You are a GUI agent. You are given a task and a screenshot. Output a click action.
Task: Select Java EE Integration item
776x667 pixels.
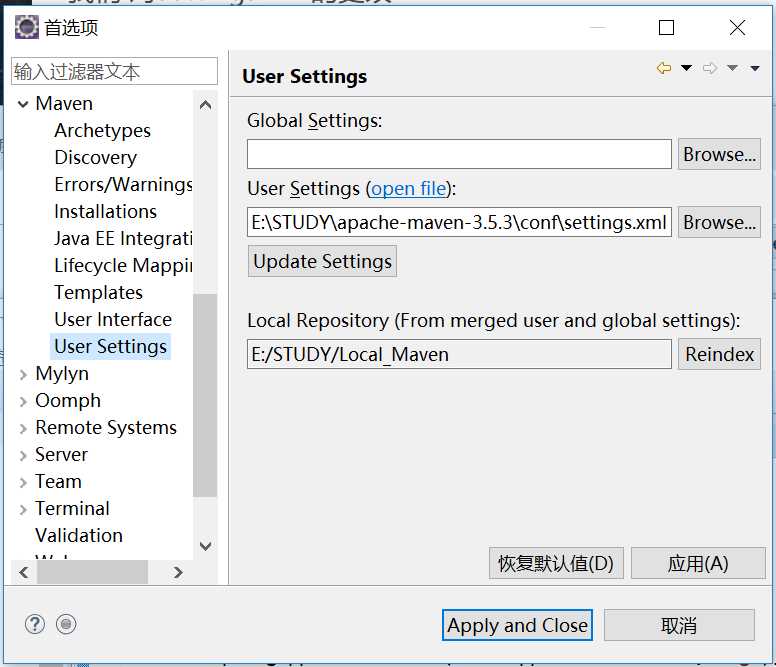coord(123,238)
